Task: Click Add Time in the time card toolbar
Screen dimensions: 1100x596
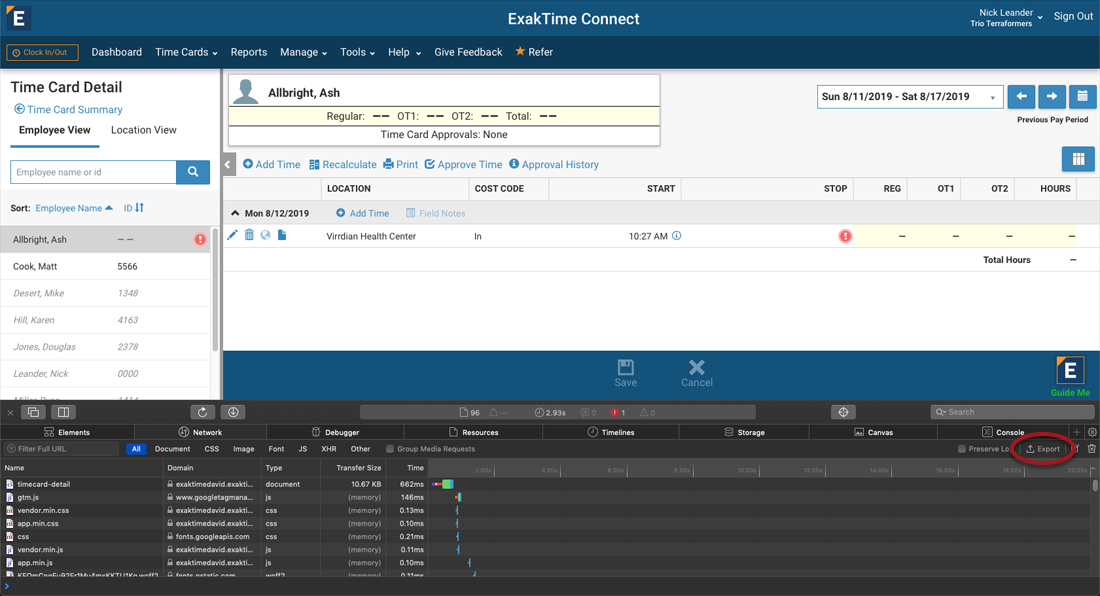Action: pos(271,165)
